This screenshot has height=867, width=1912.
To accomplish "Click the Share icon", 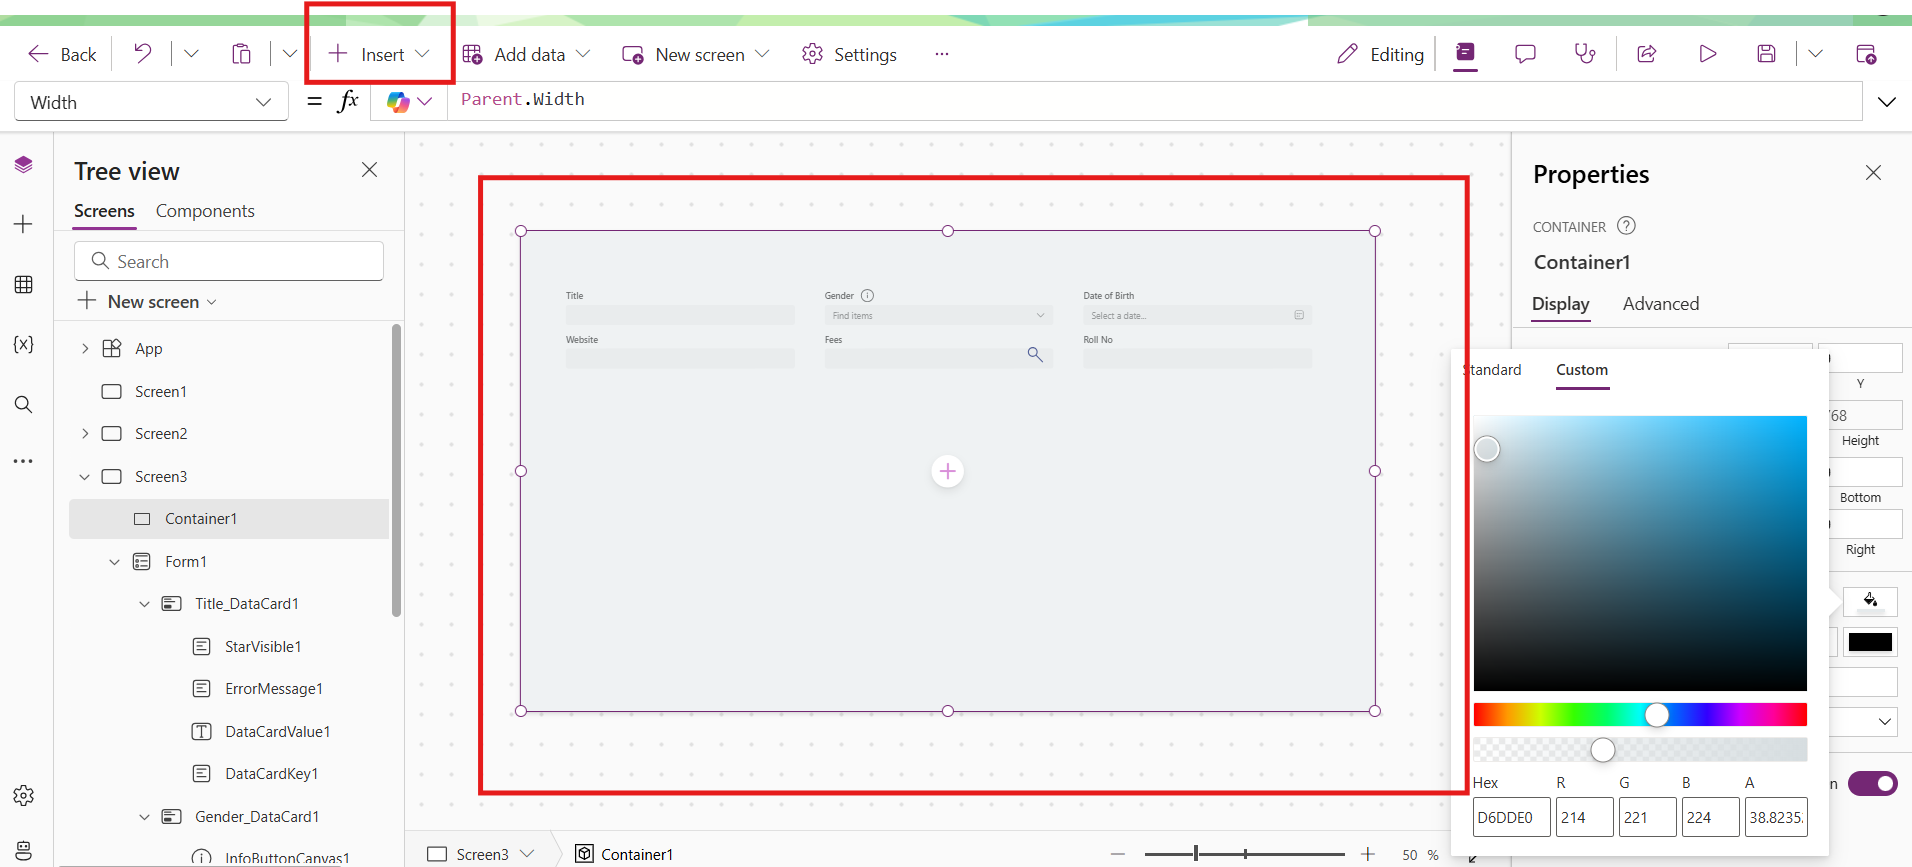I will coord(1647,54).
